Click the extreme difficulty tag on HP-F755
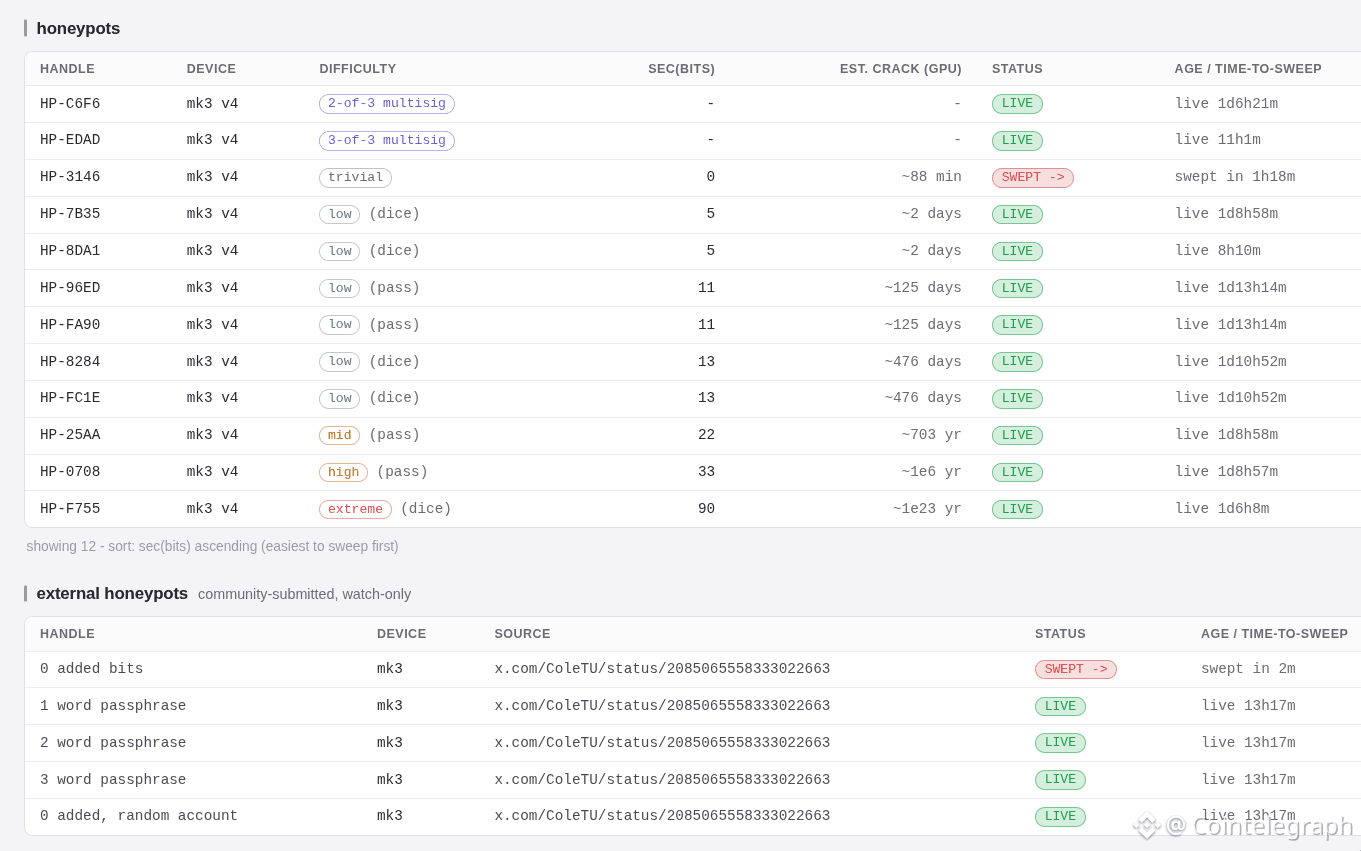 click(355, 510)
